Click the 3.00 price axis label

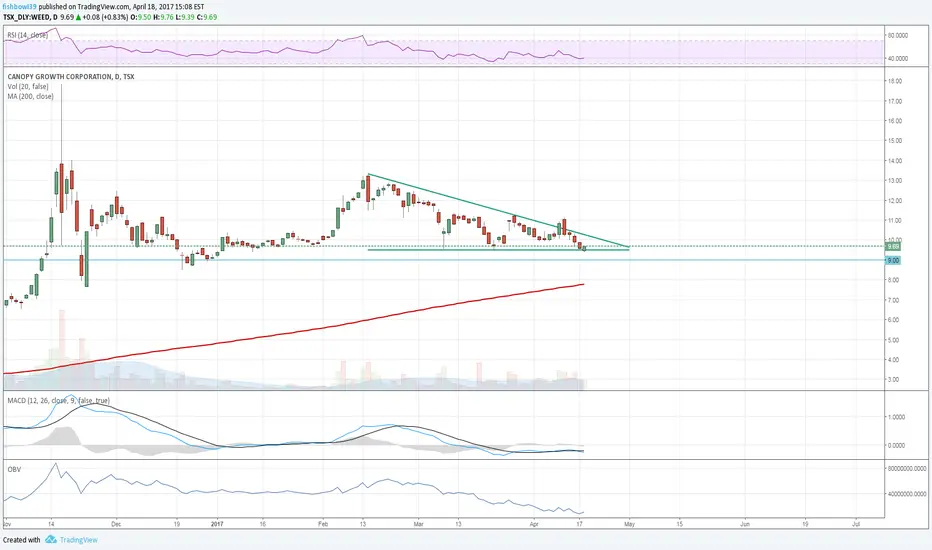894,379
